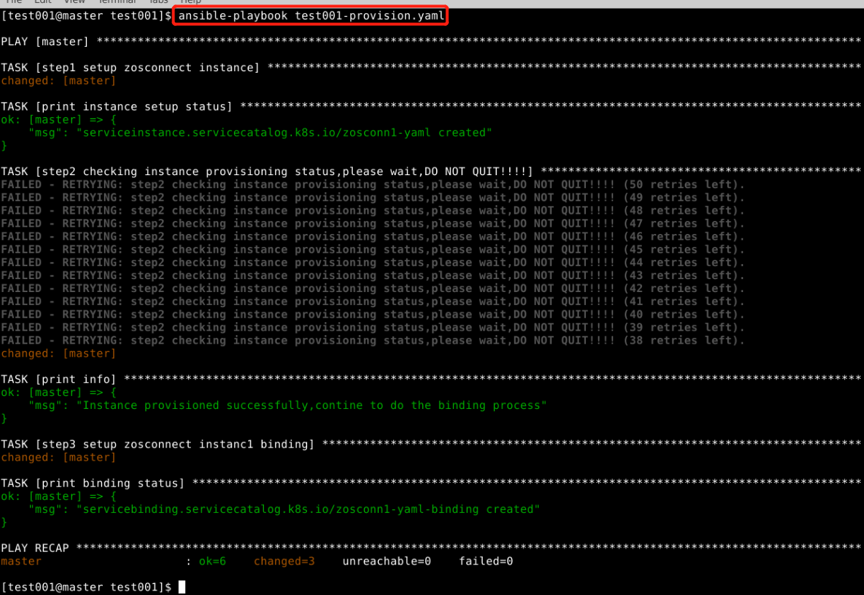Screen dimensions: 864x595
Task: Click the retry line showing '(43 retries left)'
Action: (372, 275)
